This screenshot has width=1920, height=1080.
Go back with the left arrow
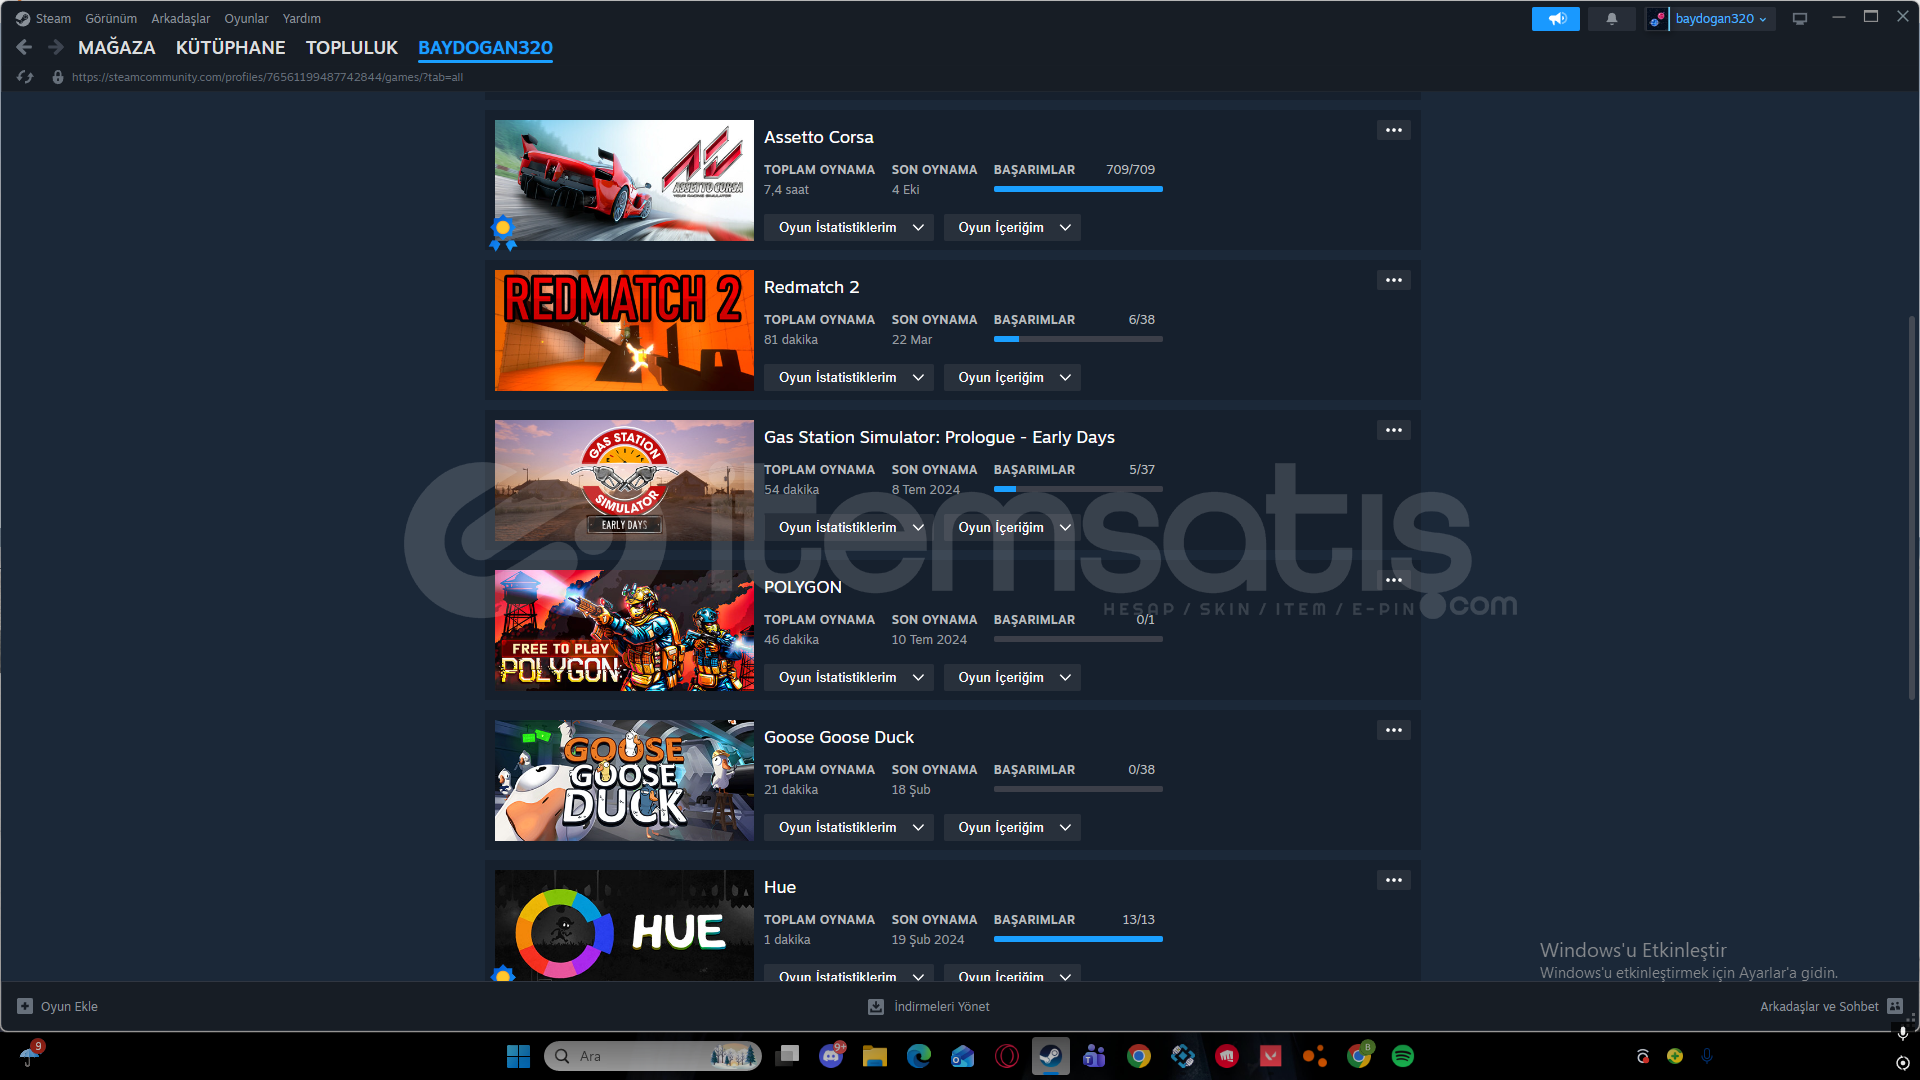pyautogui.click(x=25, y=47)
